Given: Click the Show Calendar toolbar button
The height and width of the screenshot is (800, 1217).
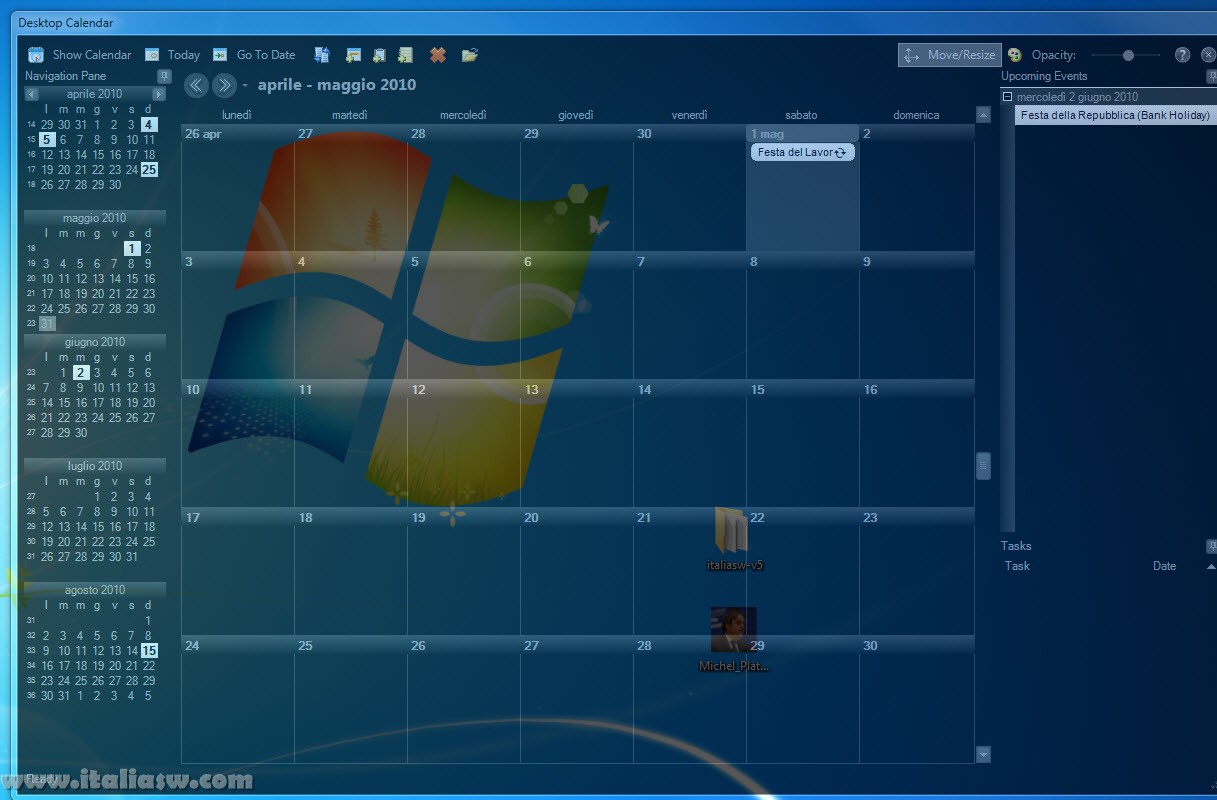Looking at the screenshot, I should pyautogui.click(x=80, y=55).
